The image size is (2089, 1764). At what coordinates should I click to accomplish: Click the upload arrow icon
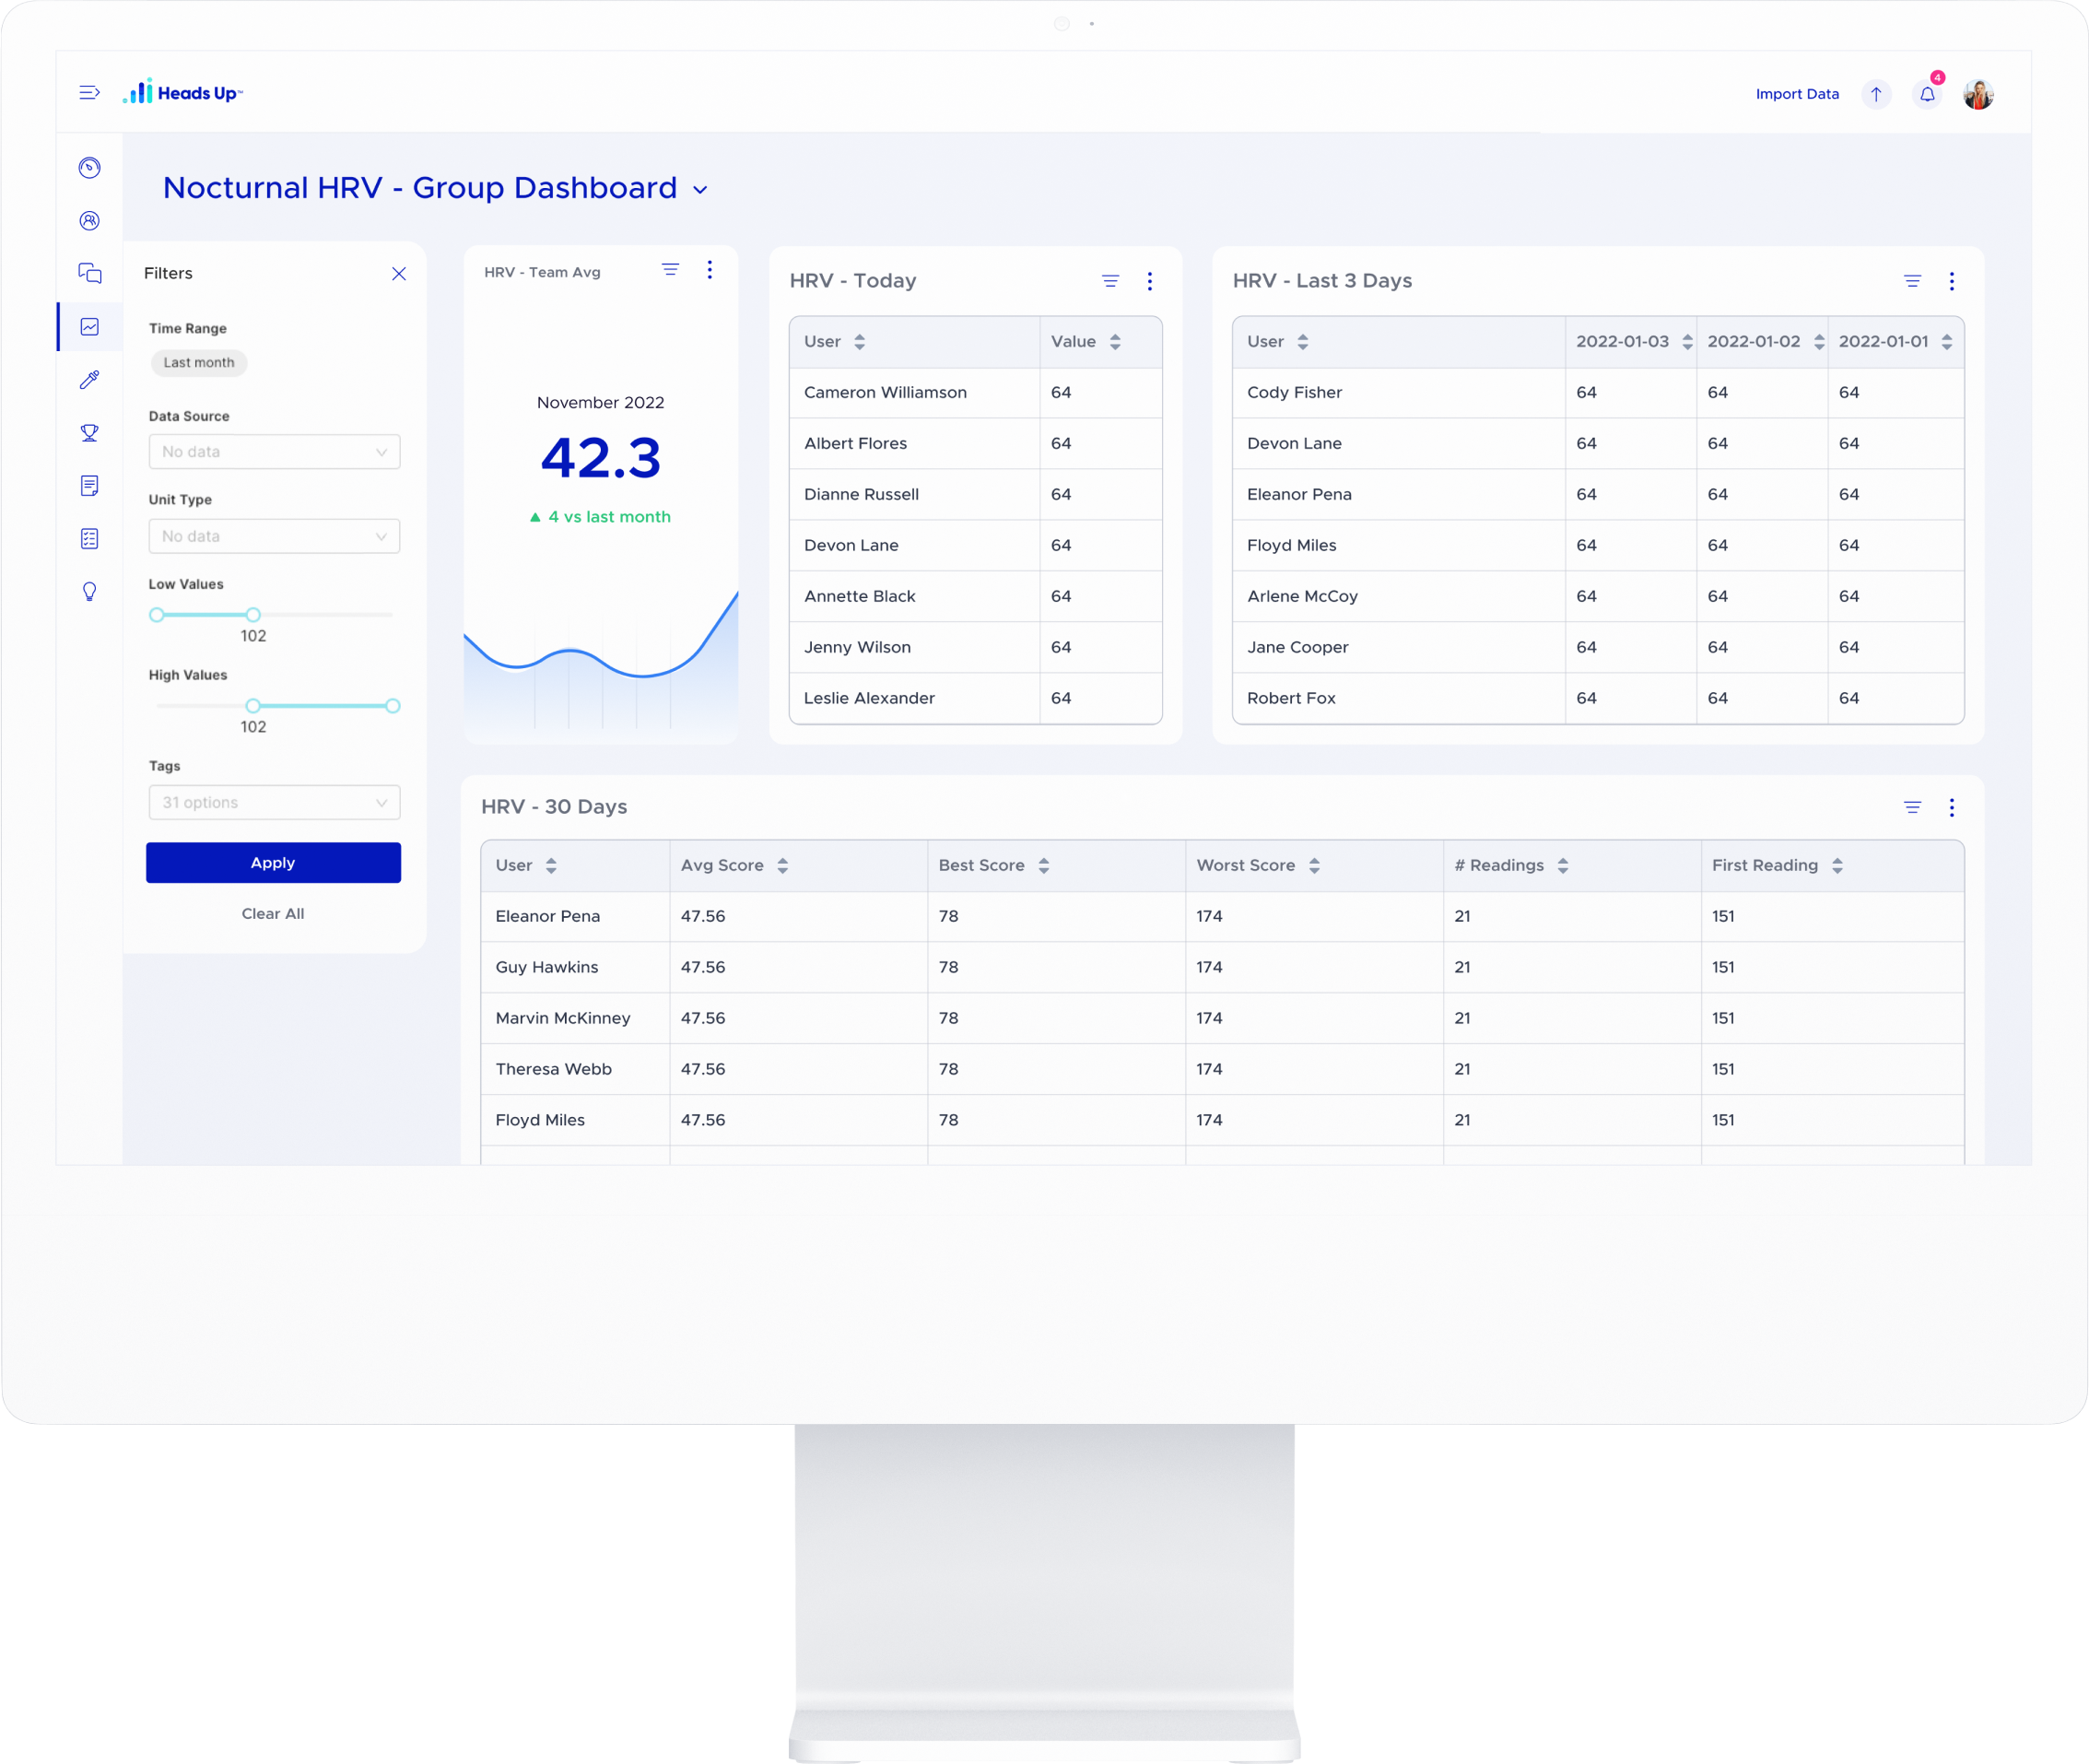click(x=1876, y=94)
